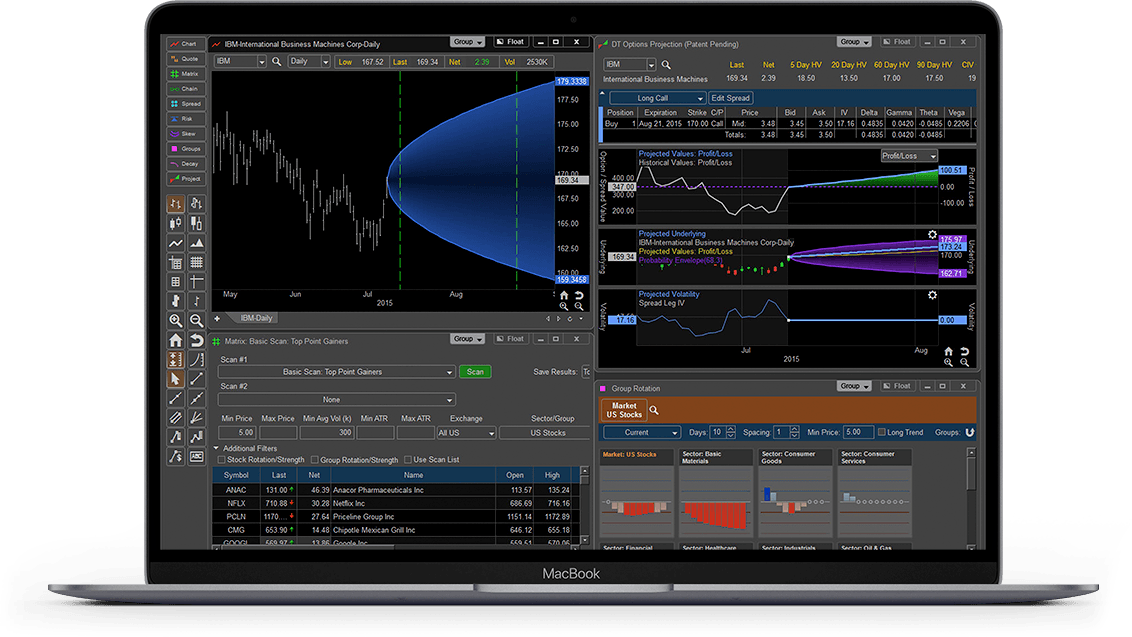Open the Spread panel from the sidebar
The image size is (1132, 637).
[x=186, y=104]
